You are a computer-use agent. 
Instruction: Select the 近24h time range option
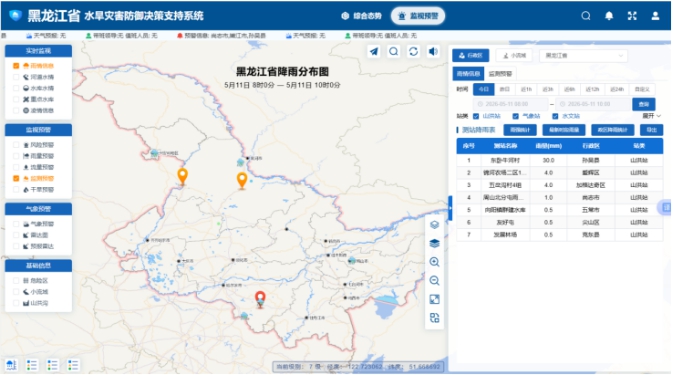click(x=617, y=89)
